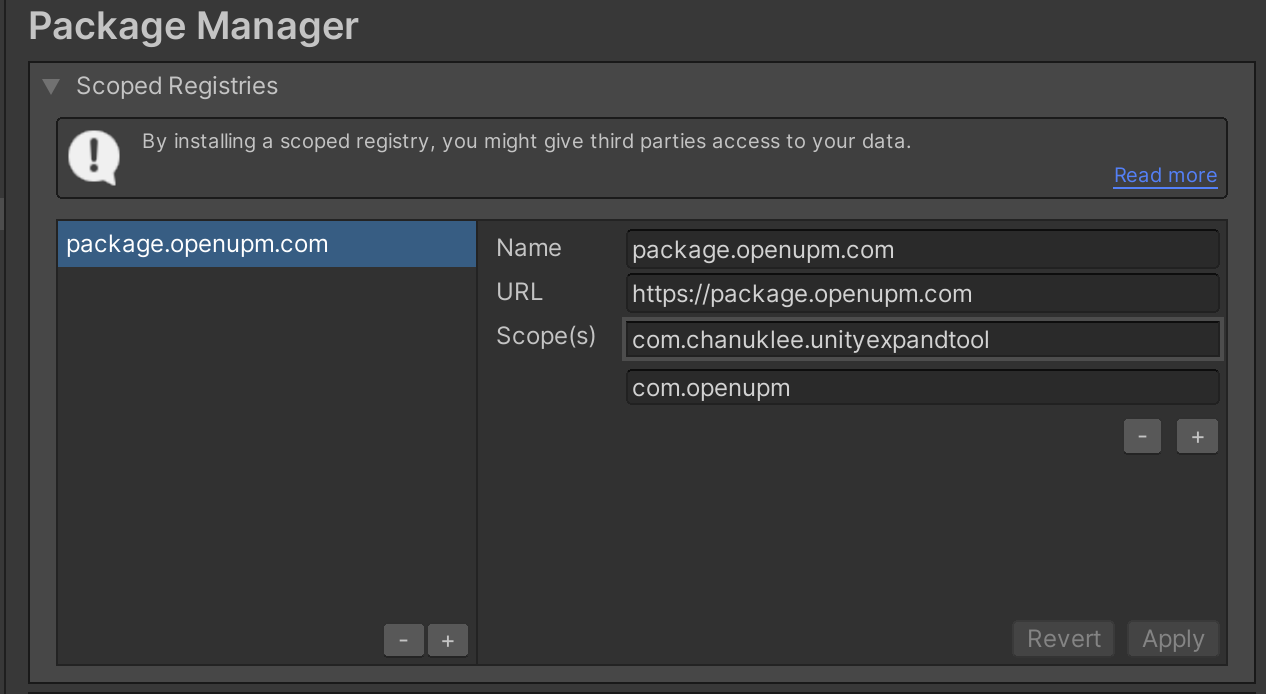Click the Name label
This screenshot has width=1266, height=694.
coord(529,248)
